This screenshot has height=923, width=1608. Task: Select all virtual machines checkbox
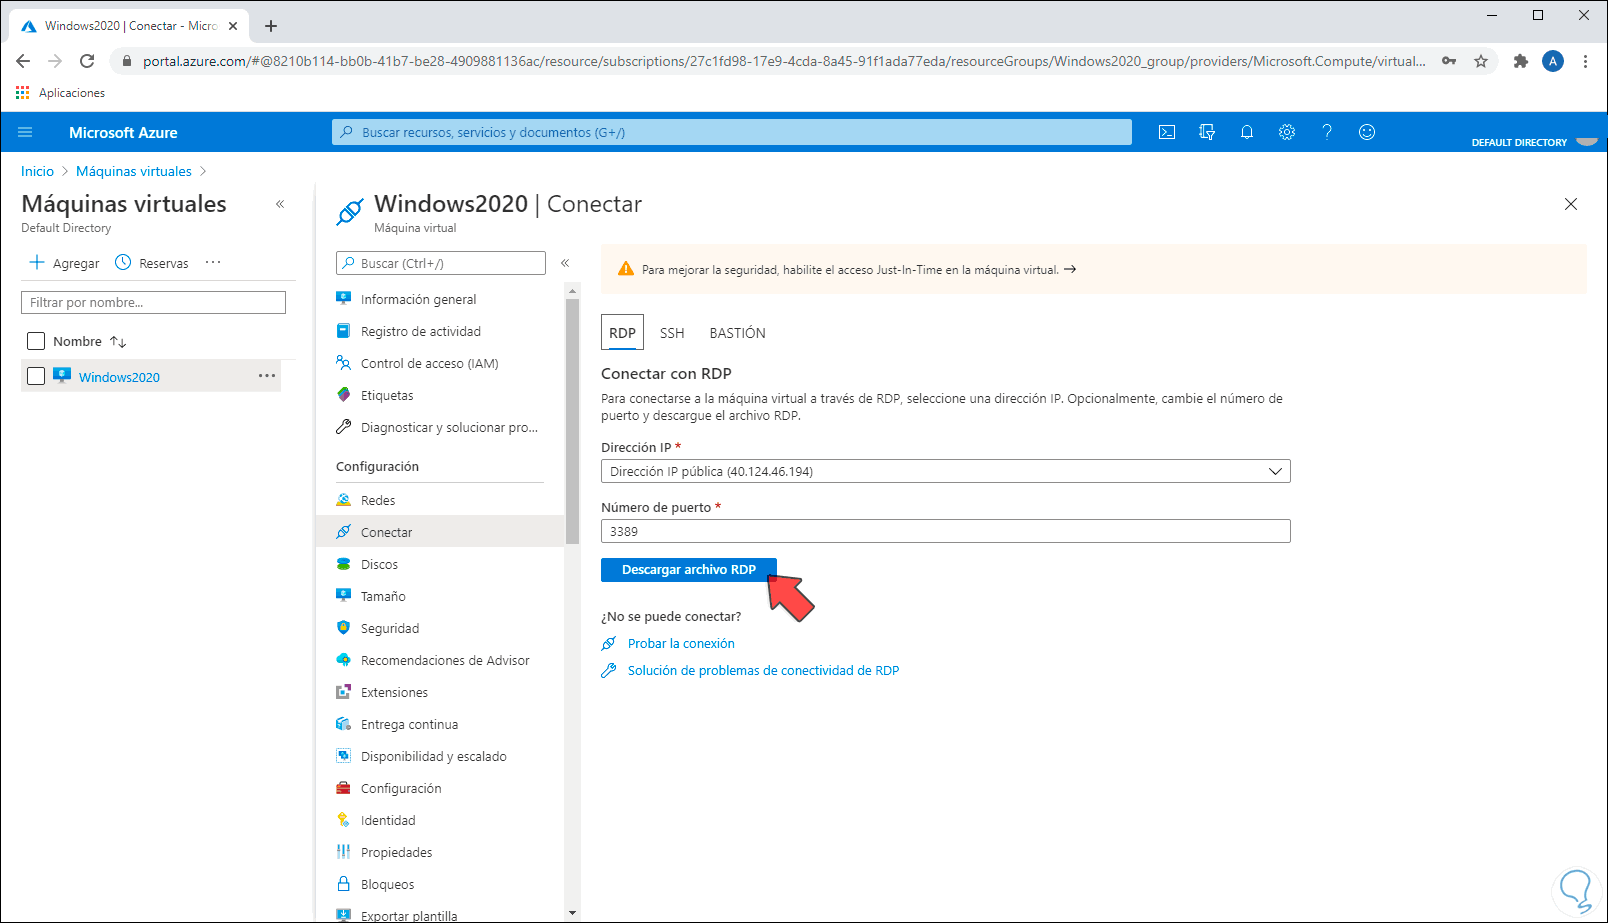[36, 341]
